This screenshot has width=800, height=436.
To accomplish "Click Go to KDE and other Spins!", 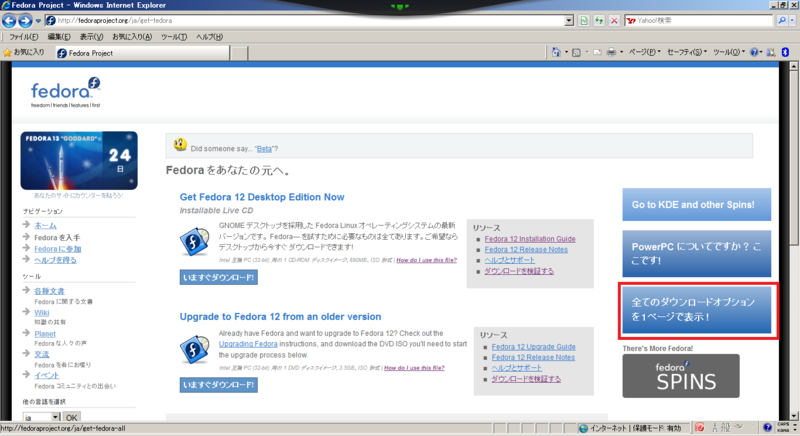I will [696, 204].
